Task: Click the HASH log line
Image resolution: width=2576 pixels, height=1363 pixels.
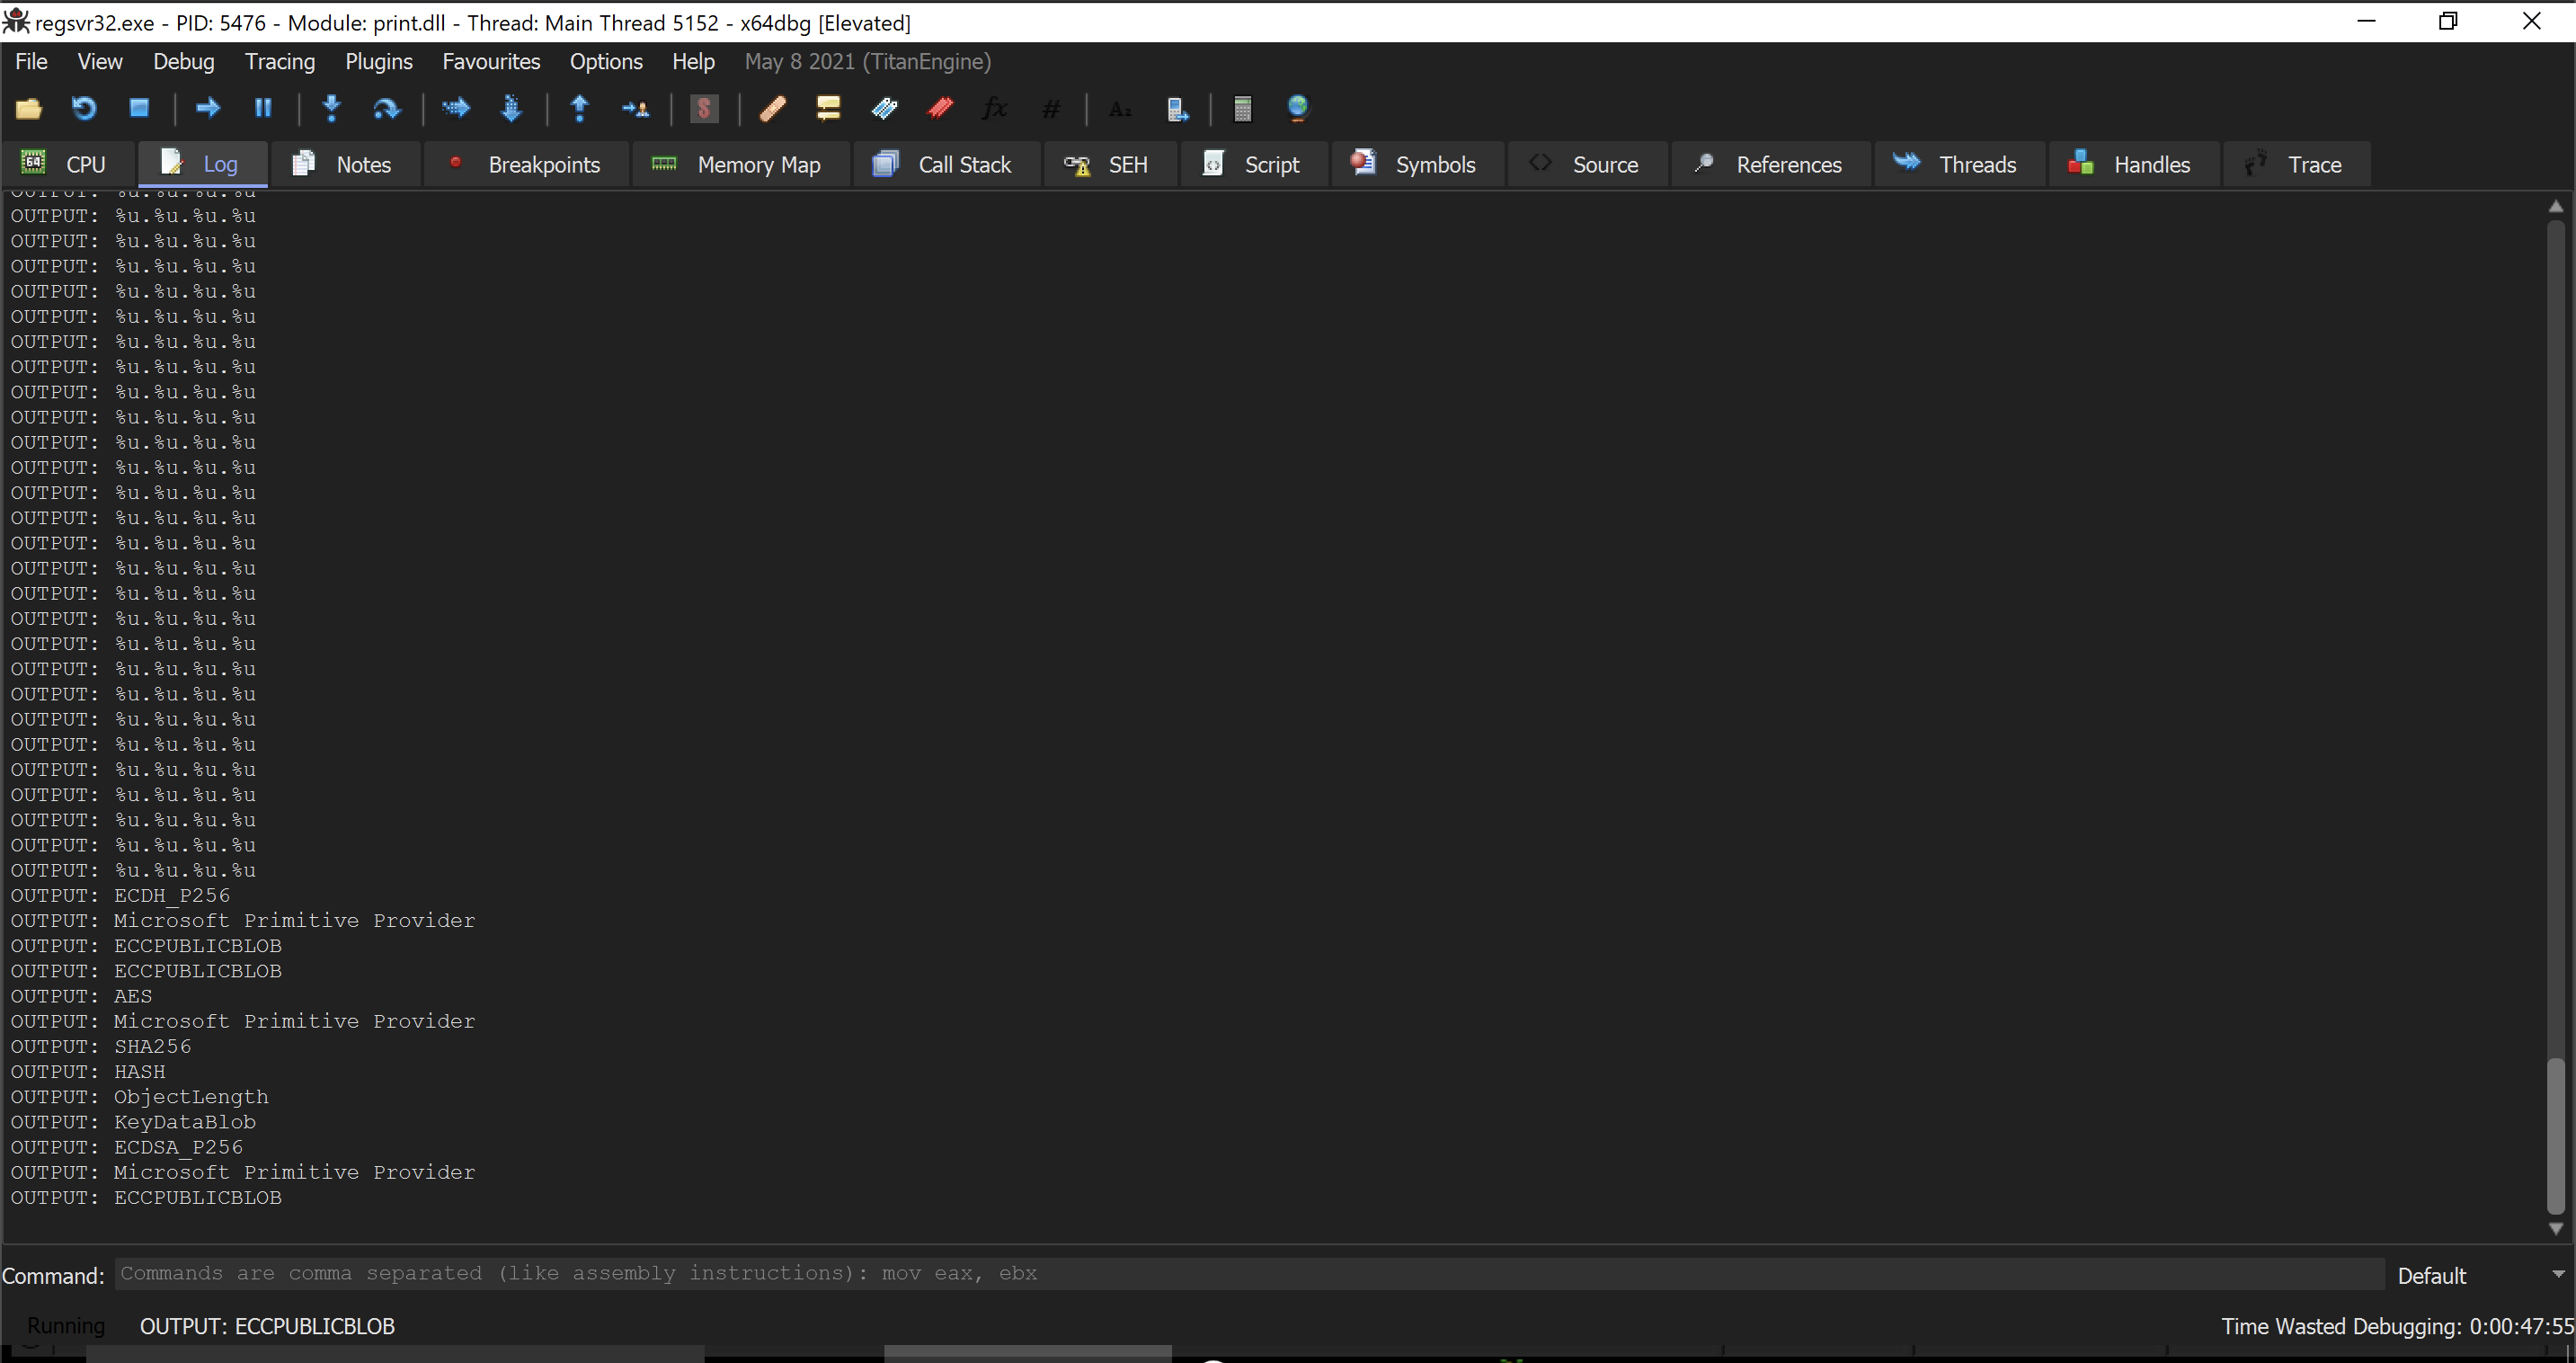Action: (x=88, y=1071)
